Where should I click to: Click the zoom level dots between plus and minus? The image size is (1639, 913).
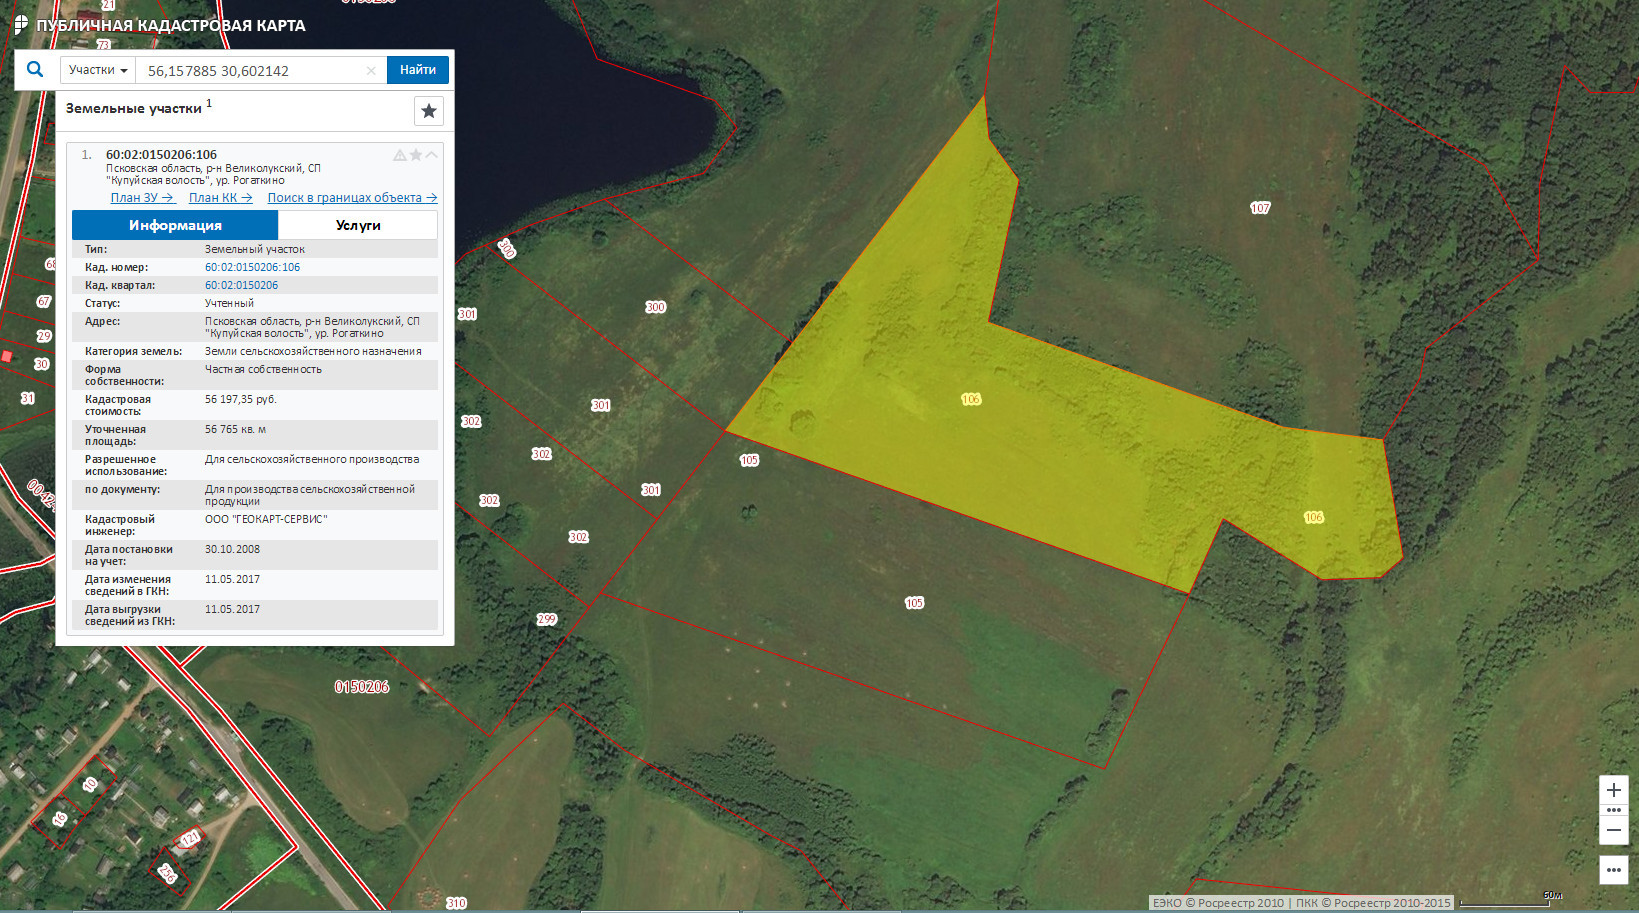1613,810
